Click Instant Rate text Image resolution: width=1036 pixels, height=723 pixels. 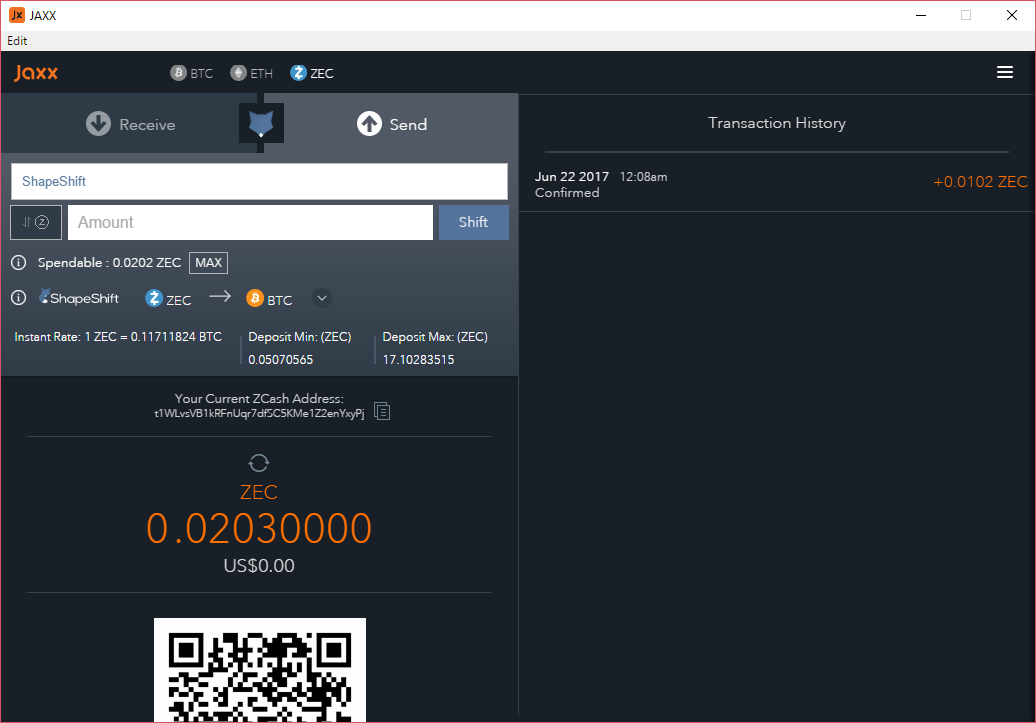(x=118, y=336)
